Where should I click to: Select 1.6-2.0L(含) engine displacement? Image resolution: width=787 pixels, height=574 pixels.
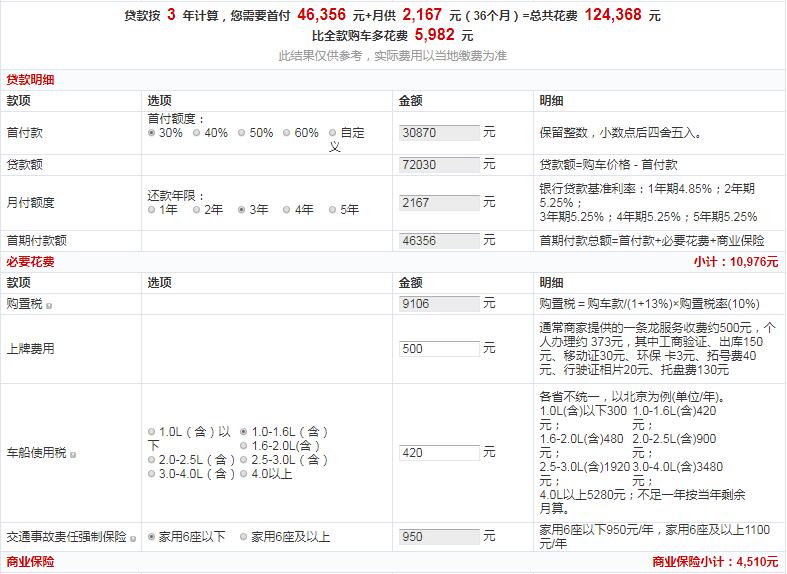click(x=244, y=446)
